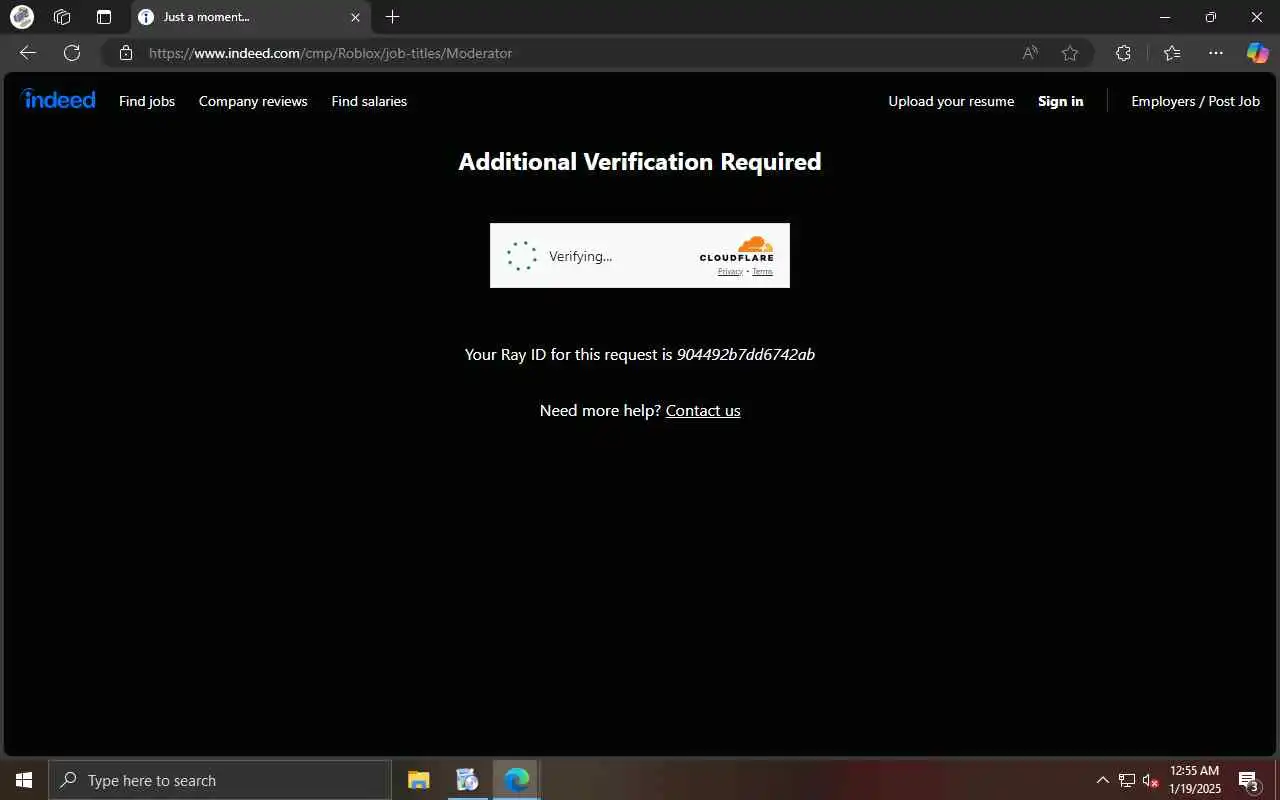This screenshot has width=1280, height=800.
Task: Click the taskbar search box
Action: pyautogui.click(x=220, y=780)
